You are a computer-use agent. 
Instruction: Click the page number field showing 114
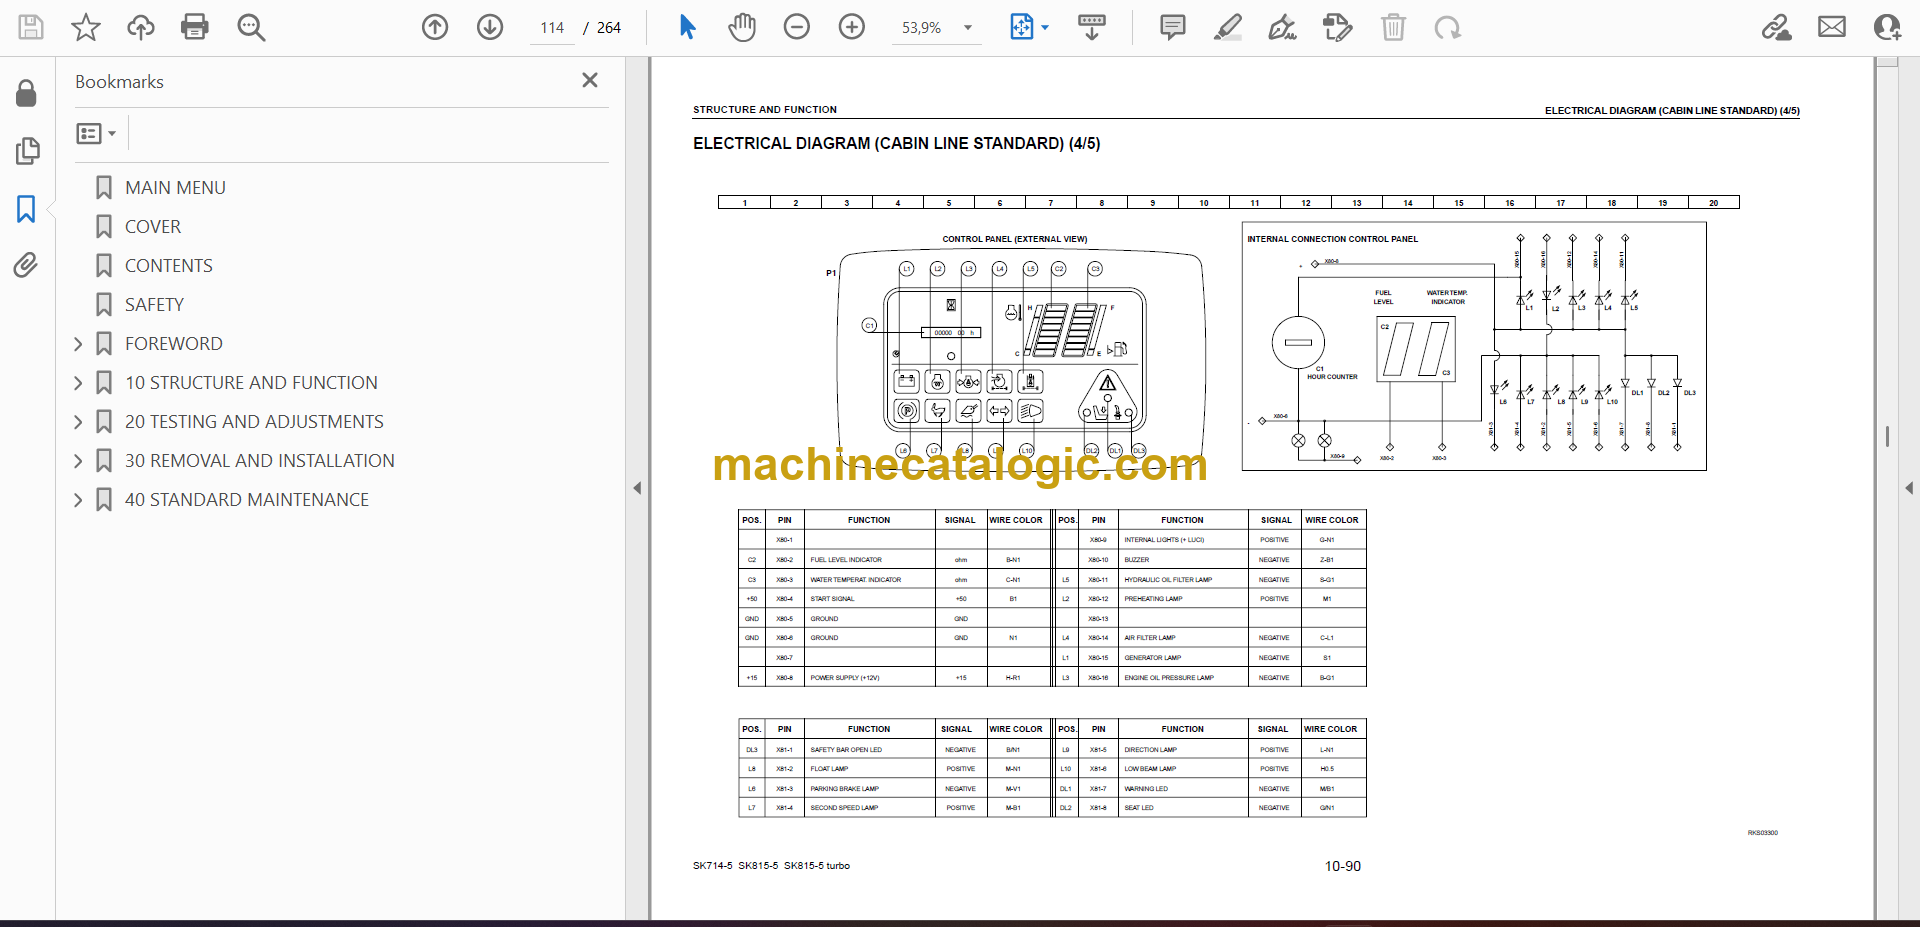coord(552,28)
